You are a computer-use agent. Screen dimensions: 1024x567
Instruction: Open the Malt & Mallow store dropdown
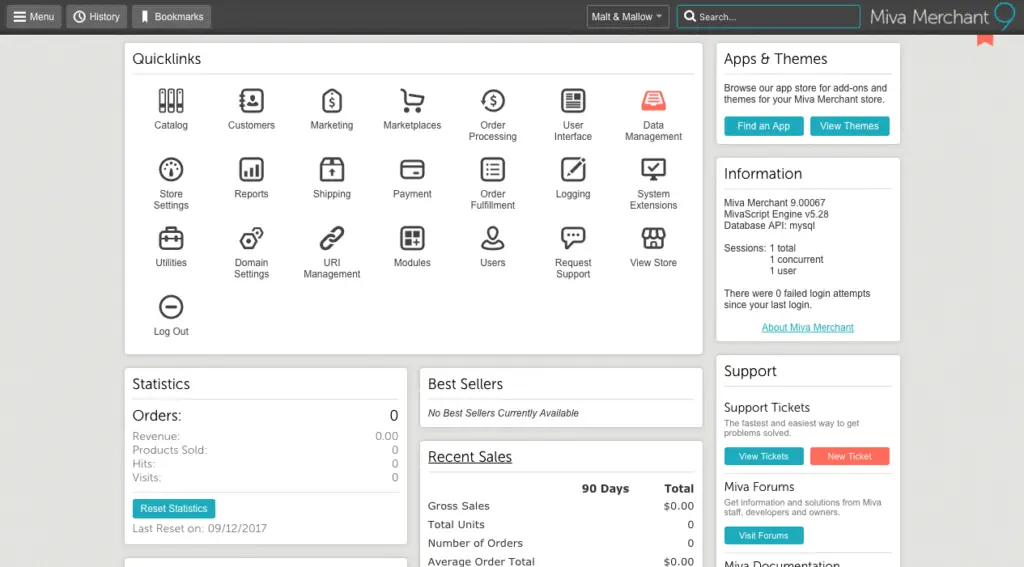point(627,16)
